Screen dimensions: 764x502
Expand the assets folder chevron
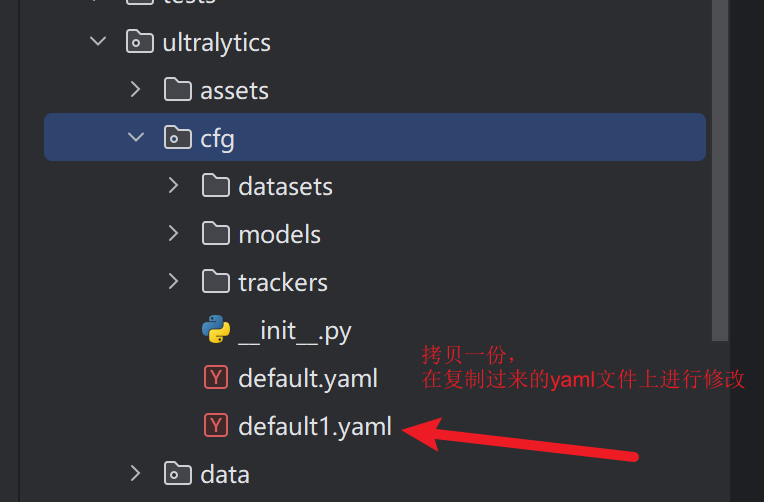pyautogui.click(x=135, y=89)
